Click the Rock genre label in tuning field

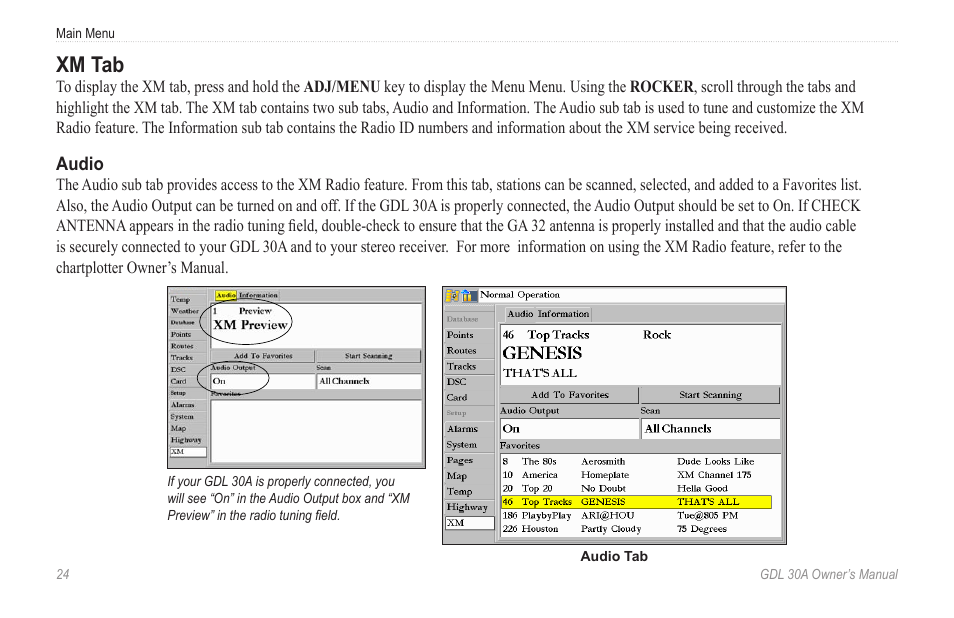656,335
